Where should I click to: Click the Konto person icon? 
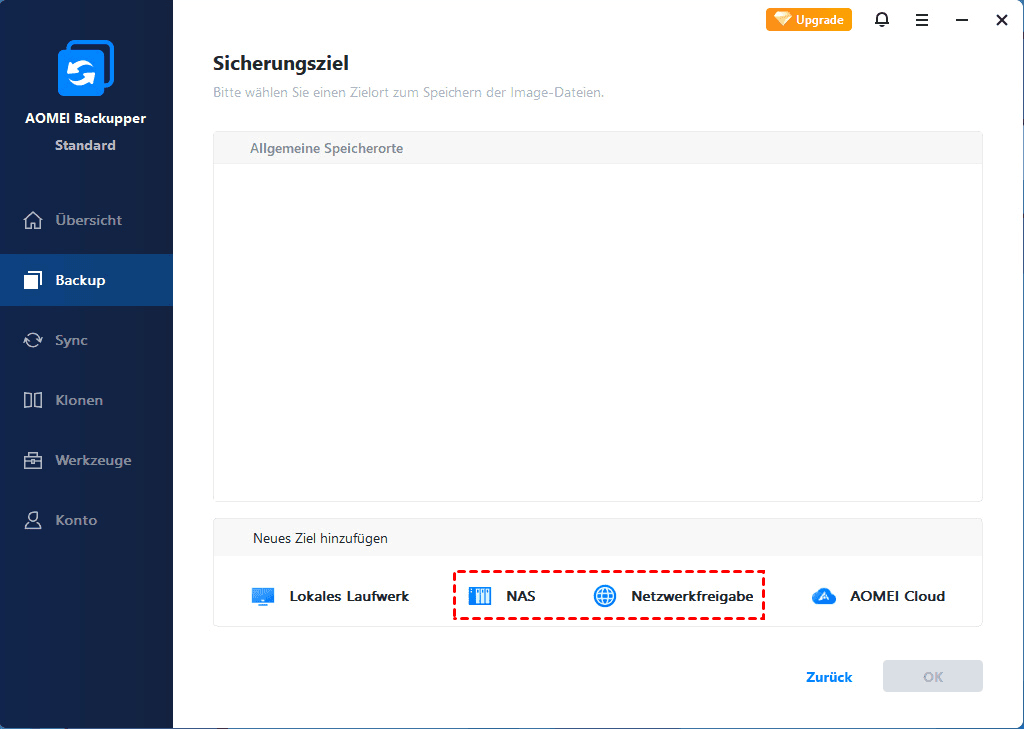point(33,520)
